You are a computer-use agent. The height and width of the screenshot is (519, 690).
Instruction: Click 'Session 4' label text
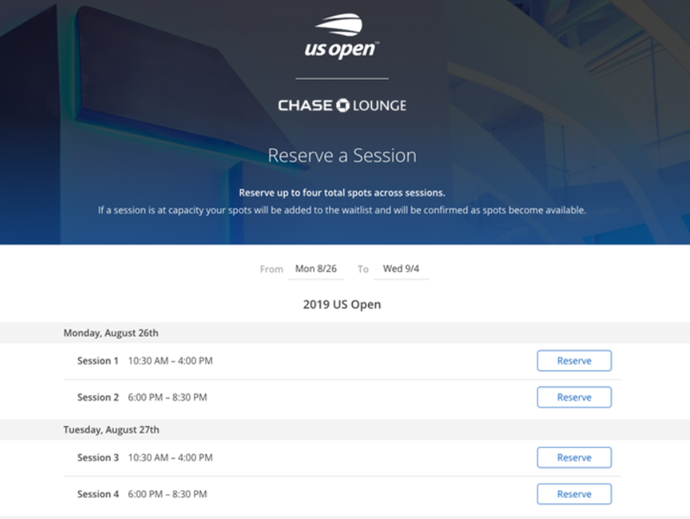[98, 494]
